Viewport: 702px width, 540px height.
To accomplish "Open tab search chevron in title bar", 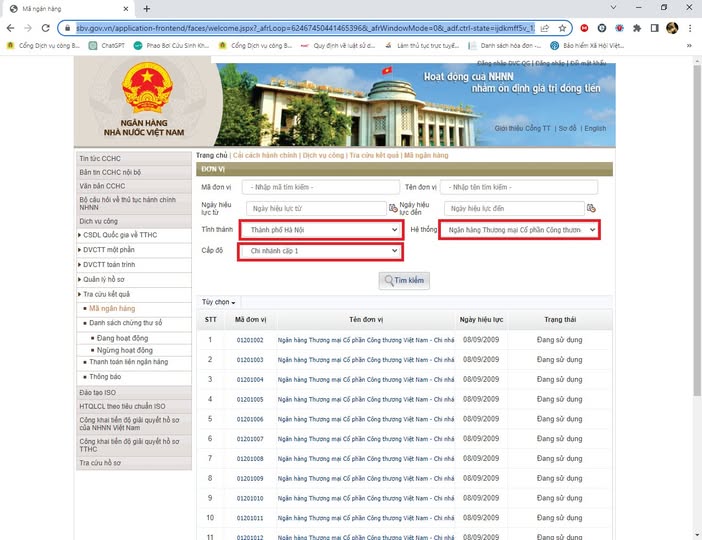I will (613, 7).
